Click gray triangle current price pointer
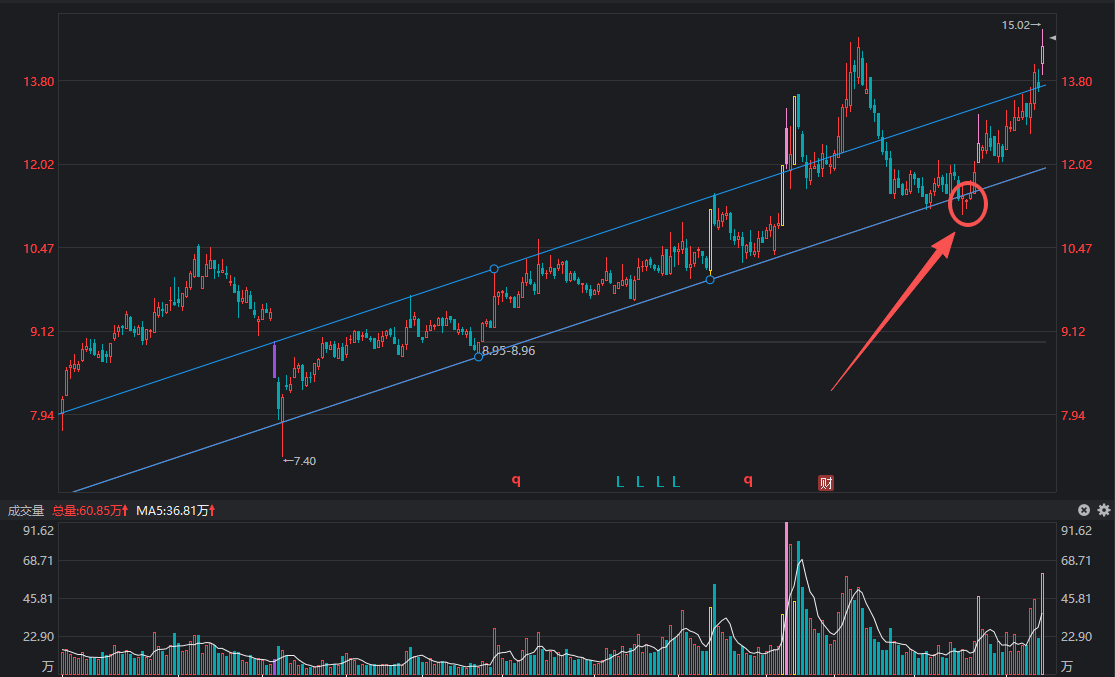Screen dimensions: 1115x677 tap(1052, 38)
